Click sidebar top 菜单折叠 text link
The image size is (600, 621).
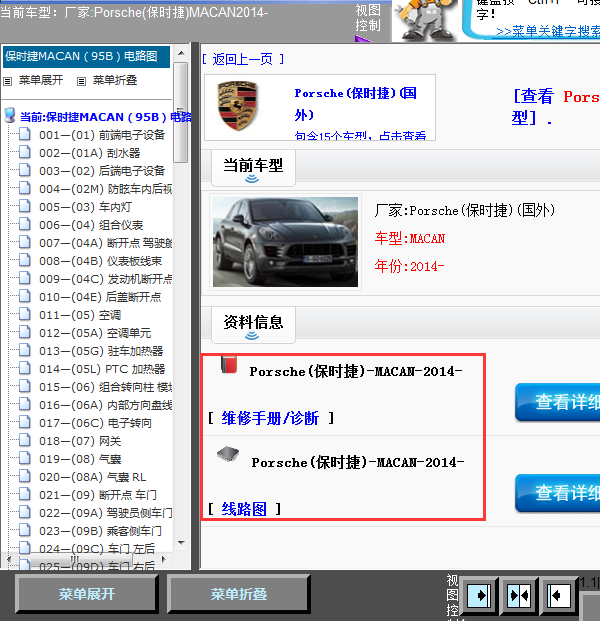click(x=115, y=80)
